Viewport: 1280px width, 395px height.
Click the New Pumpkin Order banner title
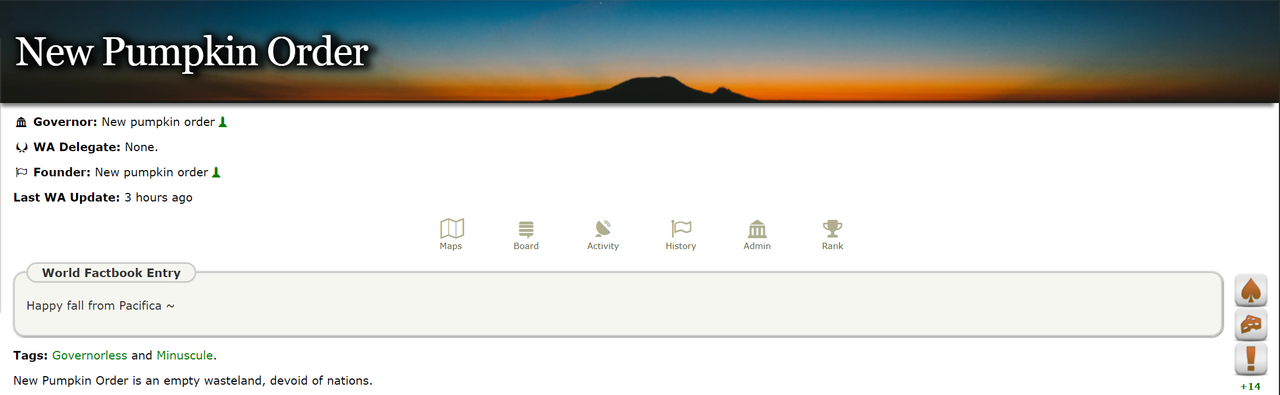point(192,52)
